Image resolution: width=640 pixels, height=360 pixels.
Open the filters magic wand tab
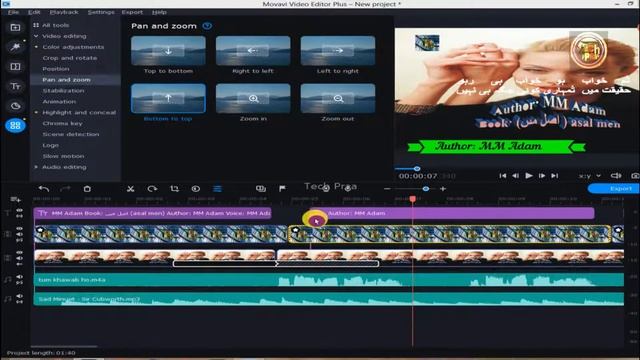(x=15, y=47)
